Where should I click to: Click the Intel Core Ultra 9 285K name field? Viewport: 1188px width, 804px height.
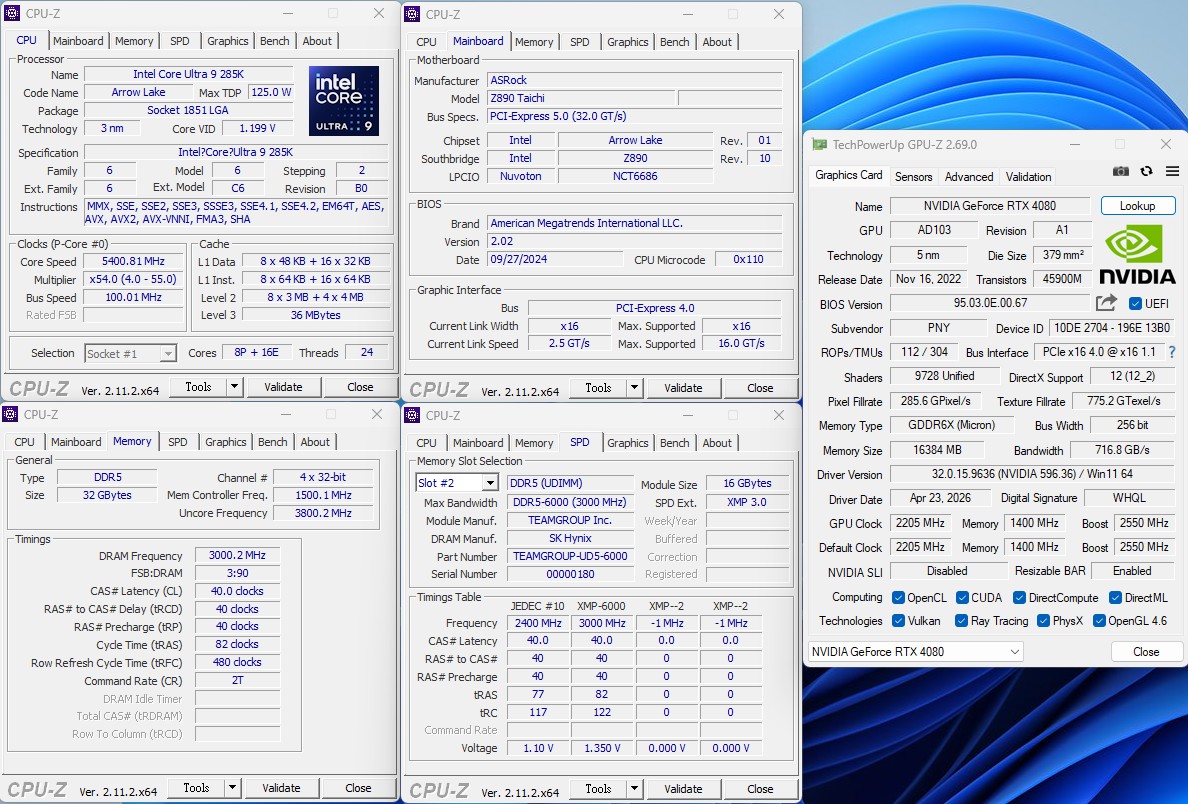tap(189, 74)
